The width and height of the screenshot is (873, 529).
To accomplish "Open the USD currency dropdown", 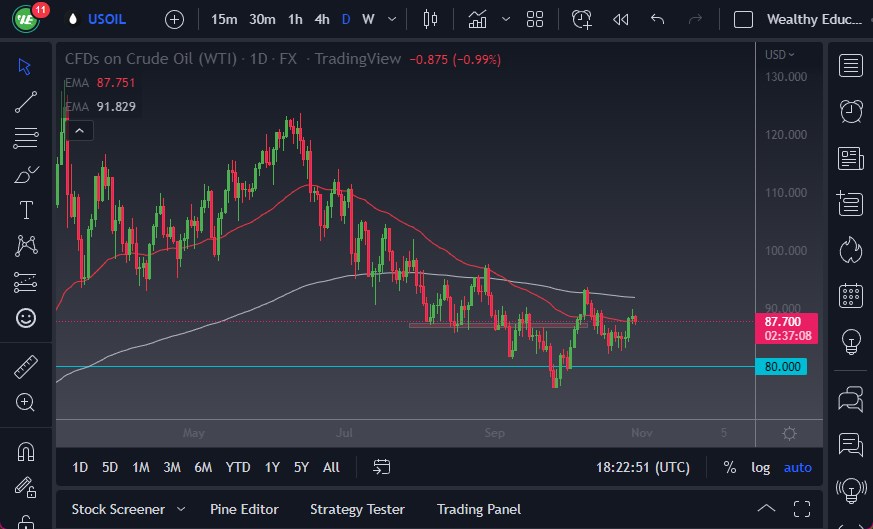I will point(780,55).
